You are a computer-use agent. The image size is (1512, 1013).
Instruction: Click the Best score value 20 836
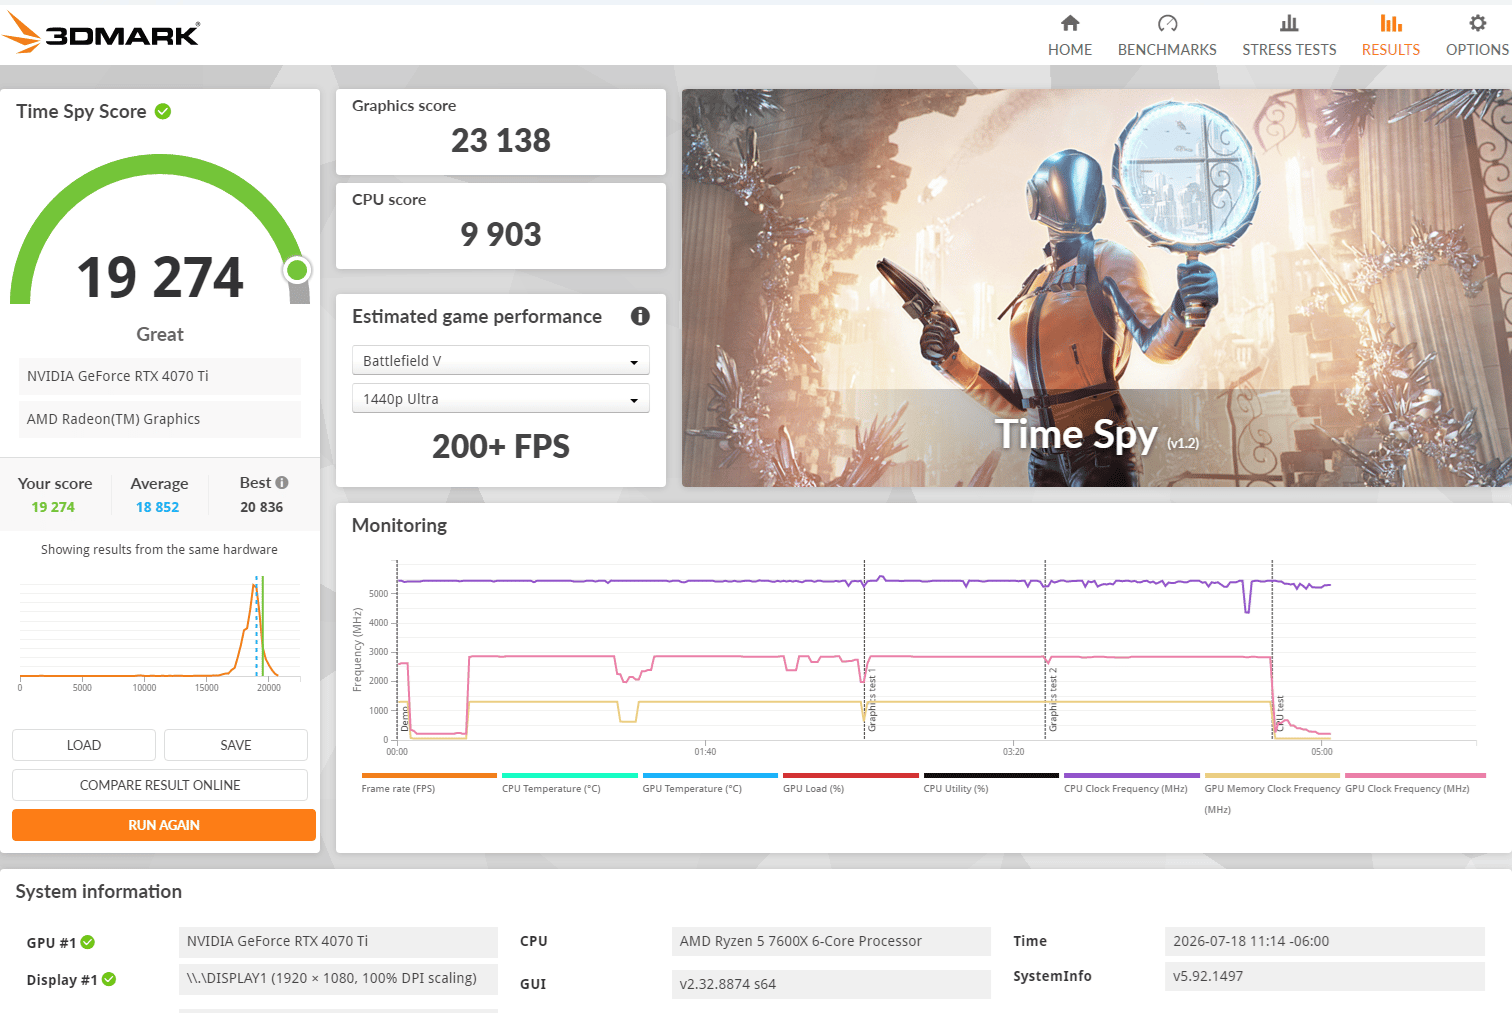coord(262,507)
